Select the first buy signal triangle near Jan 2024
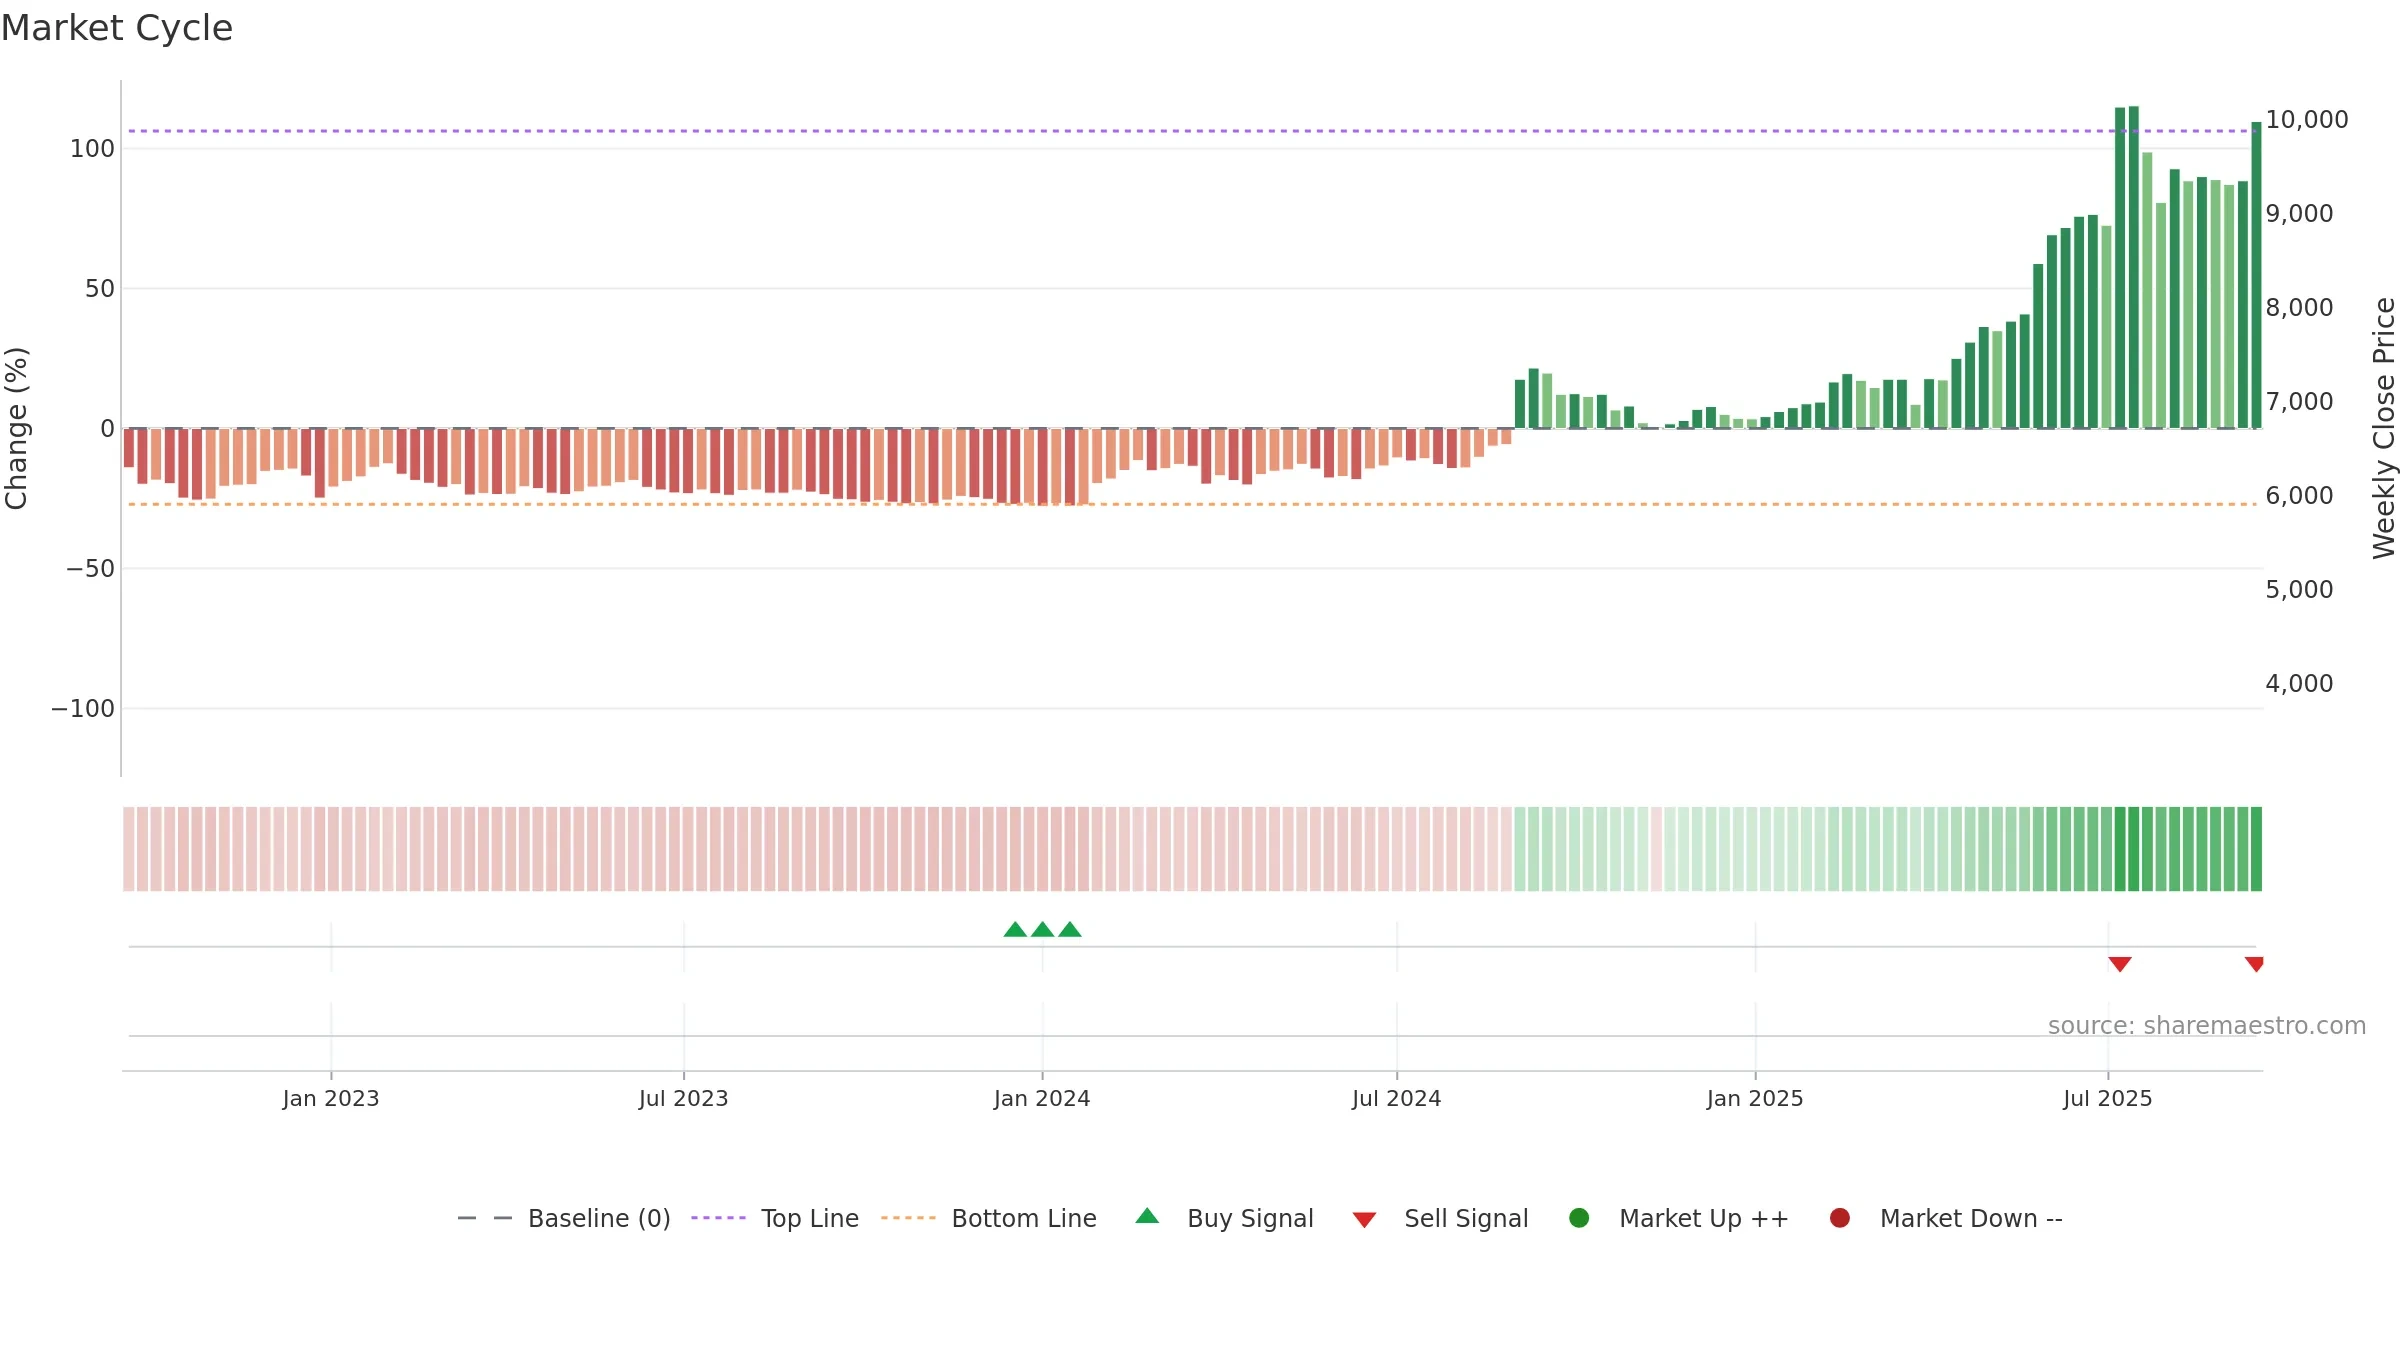This screenshot has width=2400, height=1350. (x=1015, y=930)
